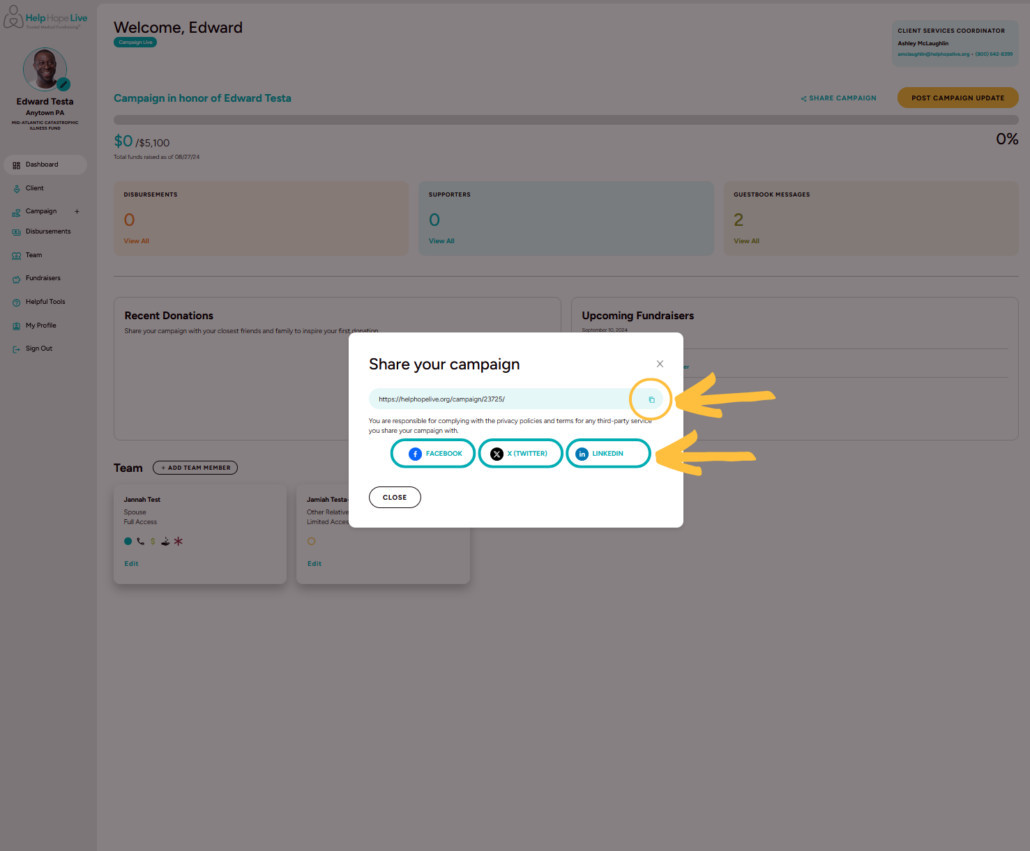Click the Upcoming Fundraisers heading
1030x851 pixels.
[x=638, y=316]
